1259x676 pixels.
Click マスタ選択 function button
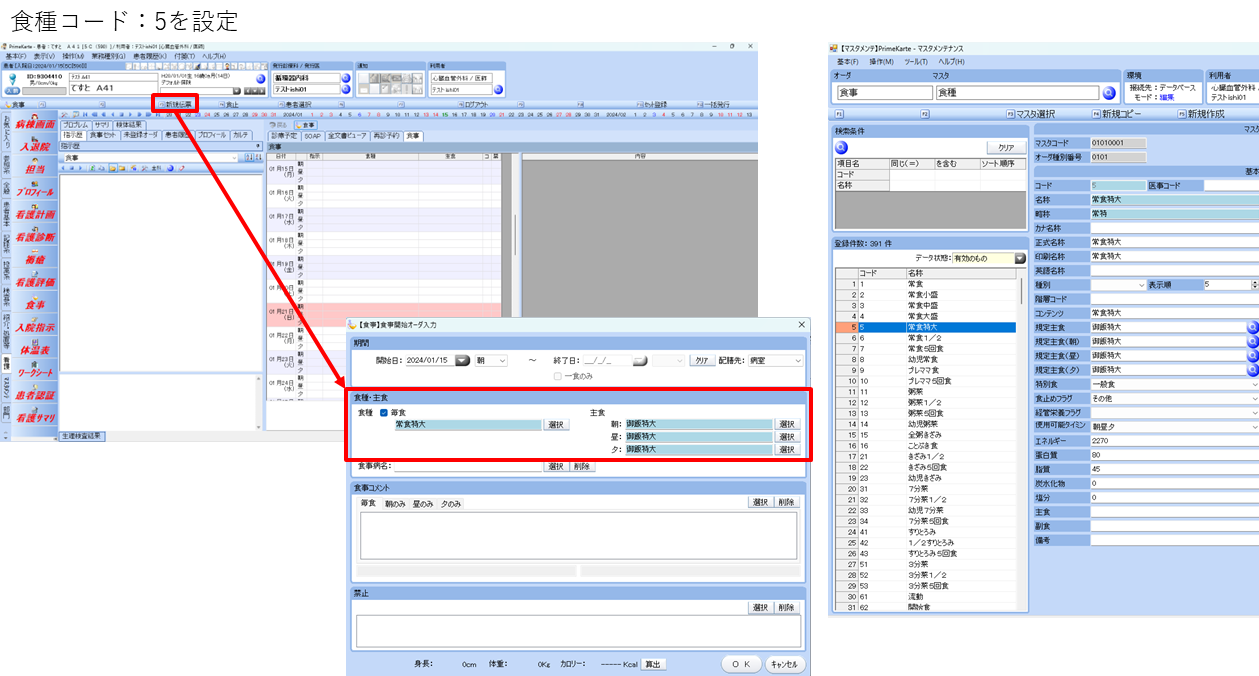pyautogui.click(x=1030, y=114)
